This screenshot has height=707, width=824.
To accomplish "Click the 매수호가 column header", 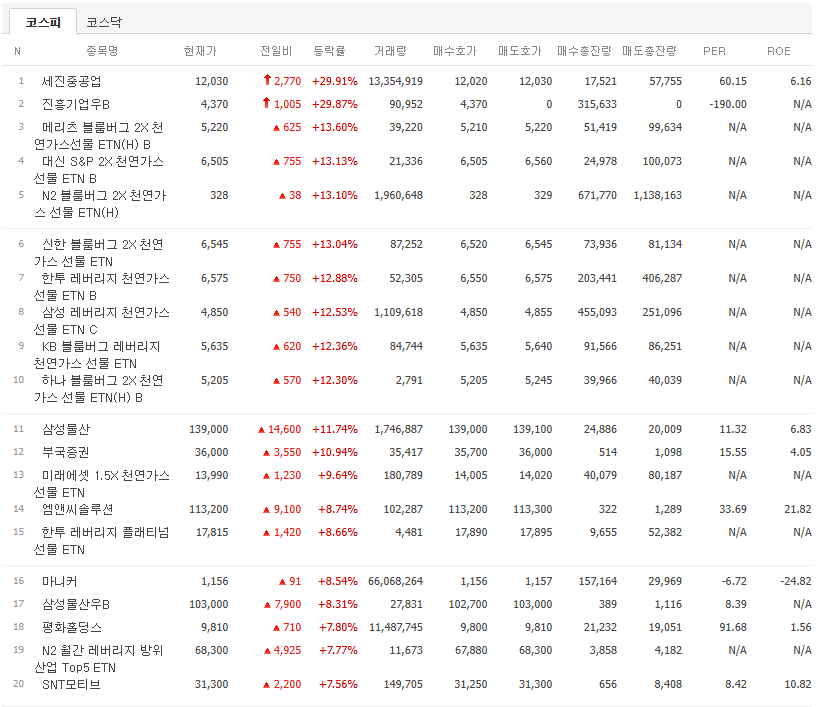I will tap(455, 51).
